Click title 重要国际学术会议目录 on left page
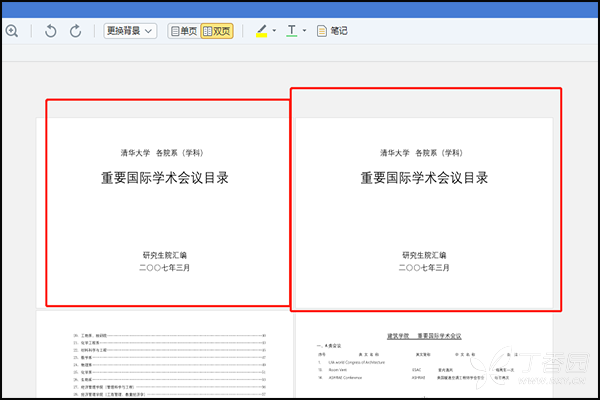600x400 pixels. click(164, 178)
